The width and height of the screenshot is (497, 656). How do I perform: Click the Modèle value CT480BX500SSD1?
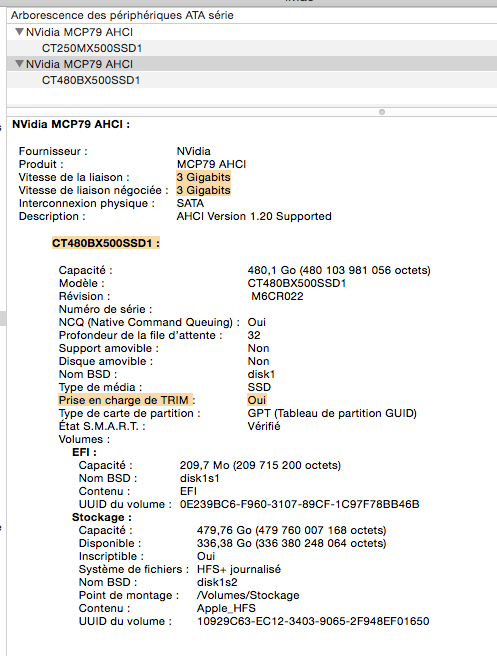tap(297, 283)
